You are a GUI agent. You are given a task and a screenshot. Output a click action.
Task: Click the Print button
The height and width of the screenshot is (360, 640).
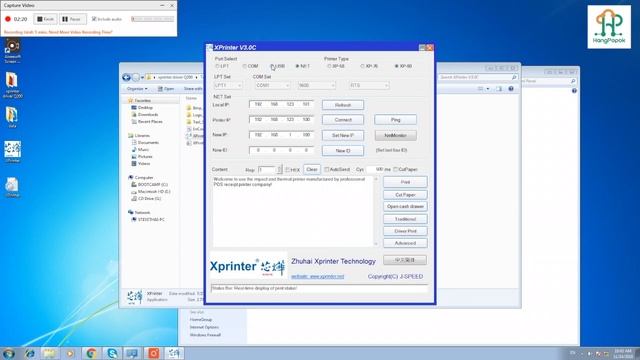click(405, 182)
